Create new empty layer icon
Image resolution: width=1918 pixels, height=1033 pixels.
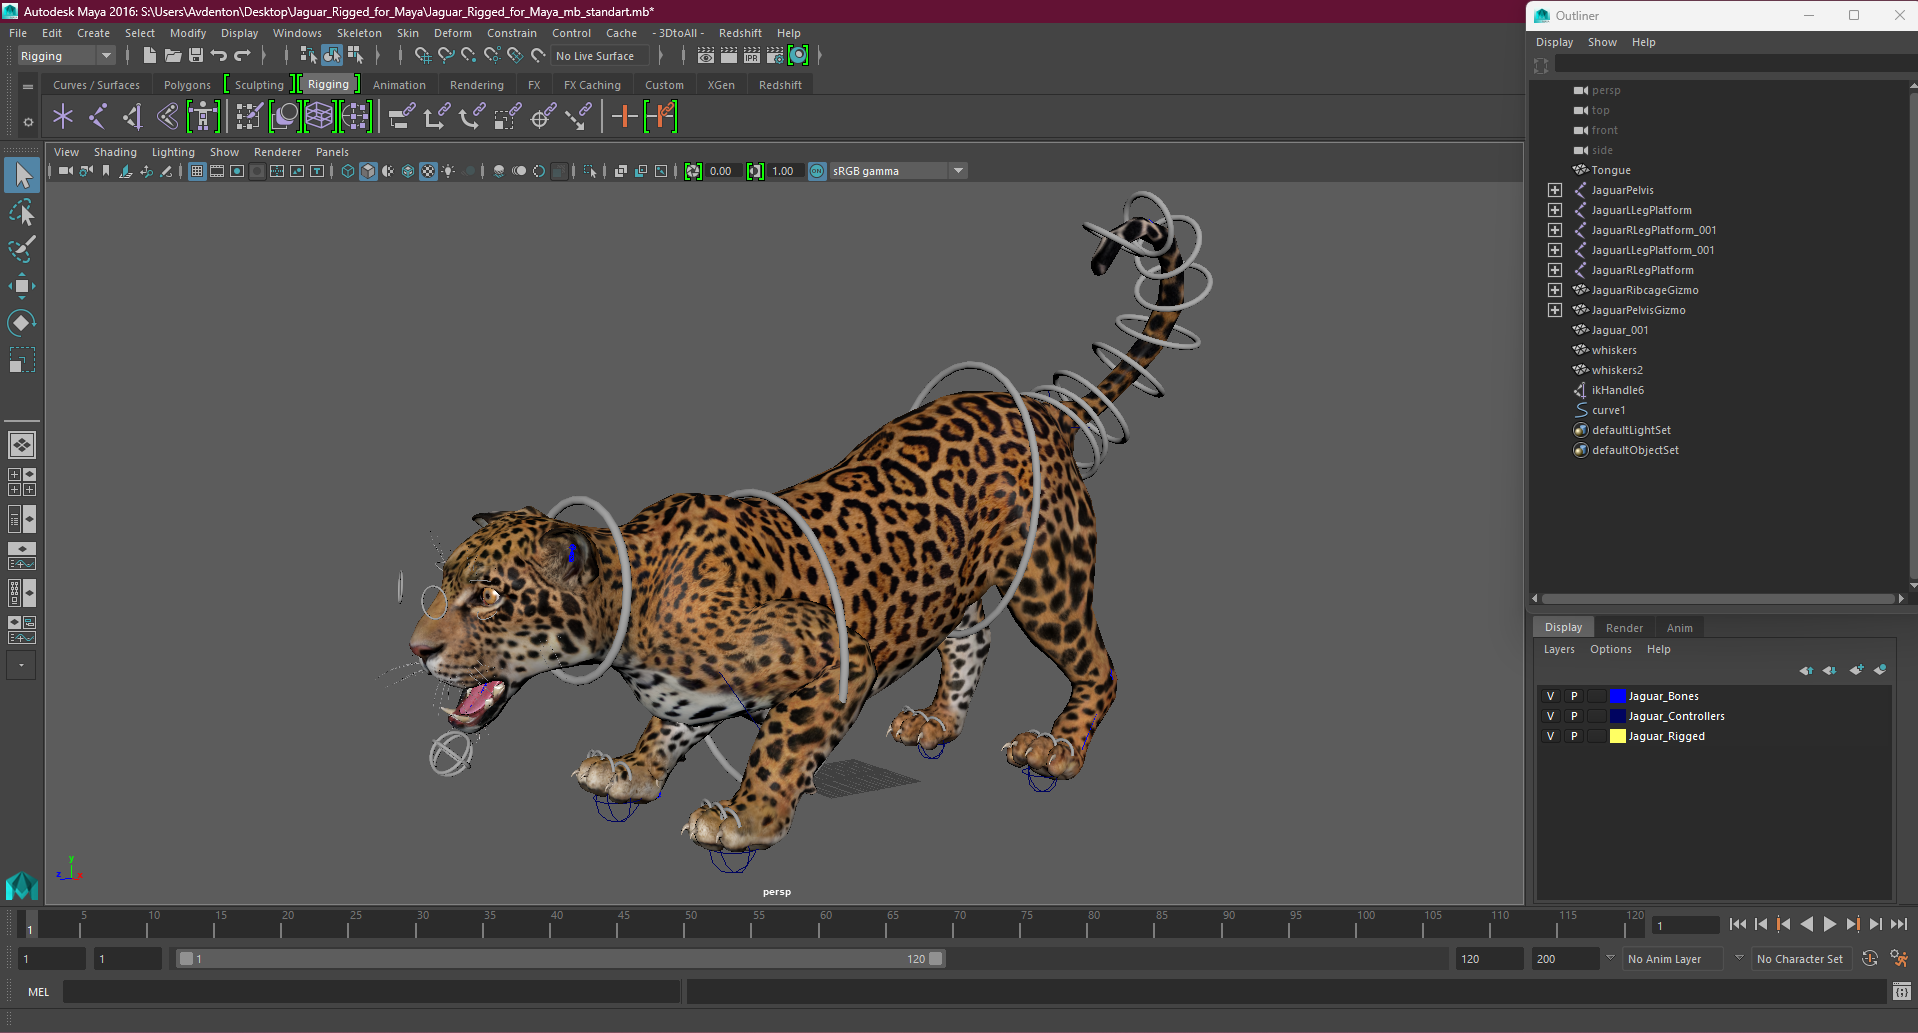pos(1857,670)
